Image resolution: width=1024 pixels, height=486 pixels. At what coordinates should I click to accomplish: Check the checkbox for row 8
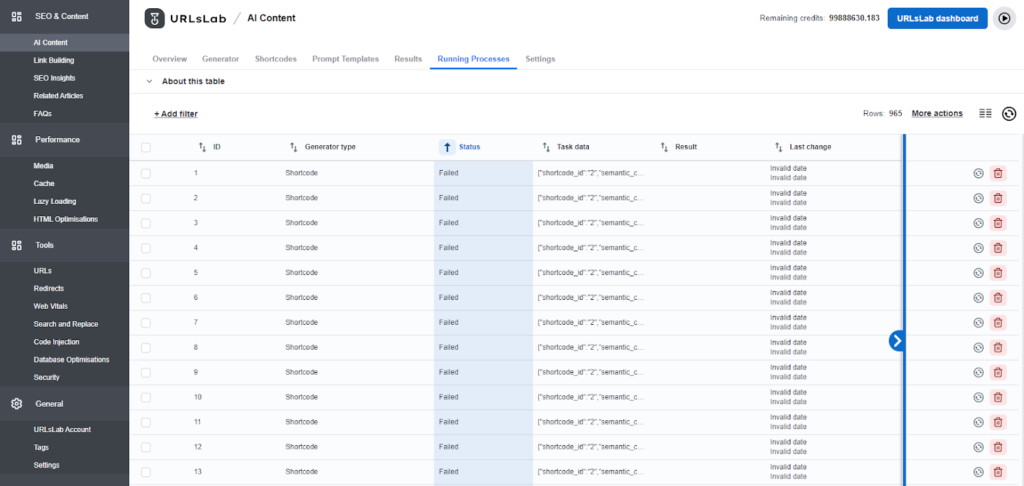pos(146,348)
